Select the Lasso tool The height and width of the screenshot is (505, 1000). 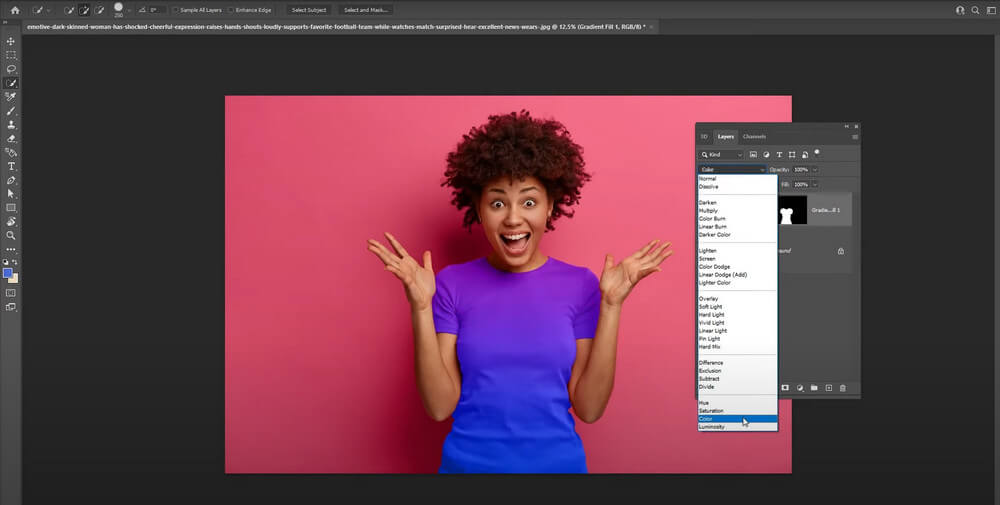[11, 69]
